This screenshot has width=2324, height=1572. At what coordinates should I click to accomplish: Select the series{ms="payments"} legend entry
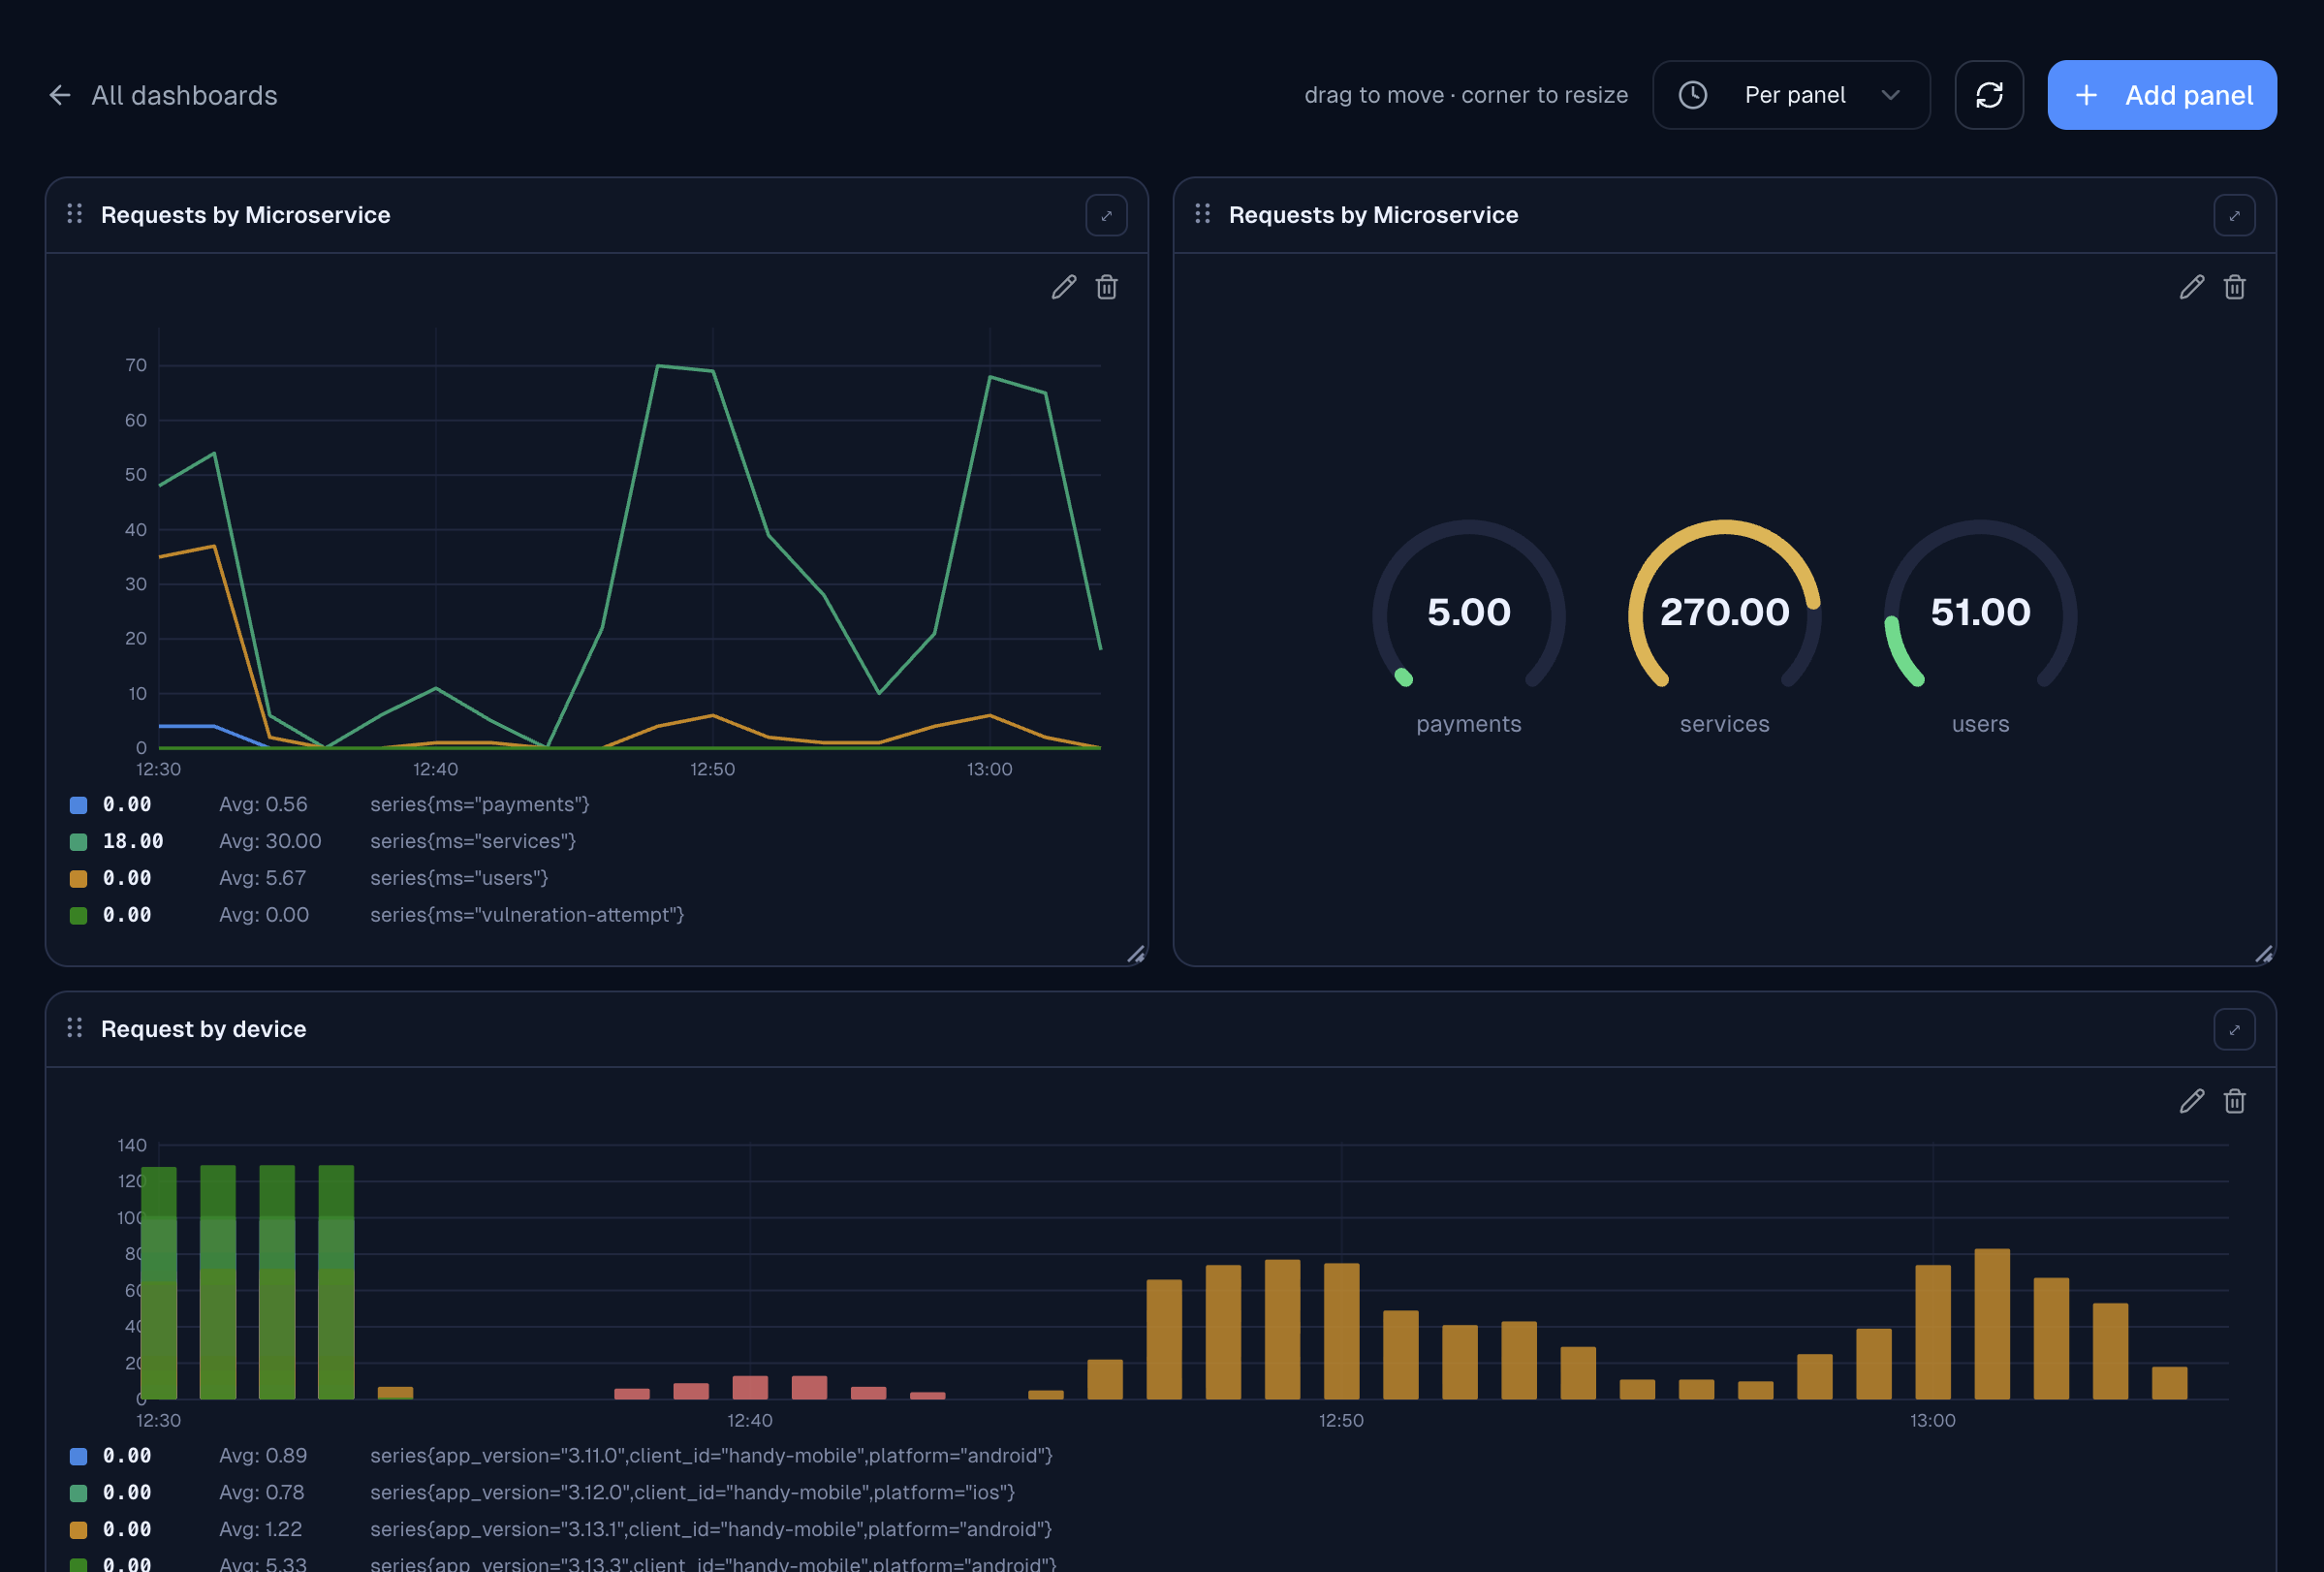tap(480, 804)
